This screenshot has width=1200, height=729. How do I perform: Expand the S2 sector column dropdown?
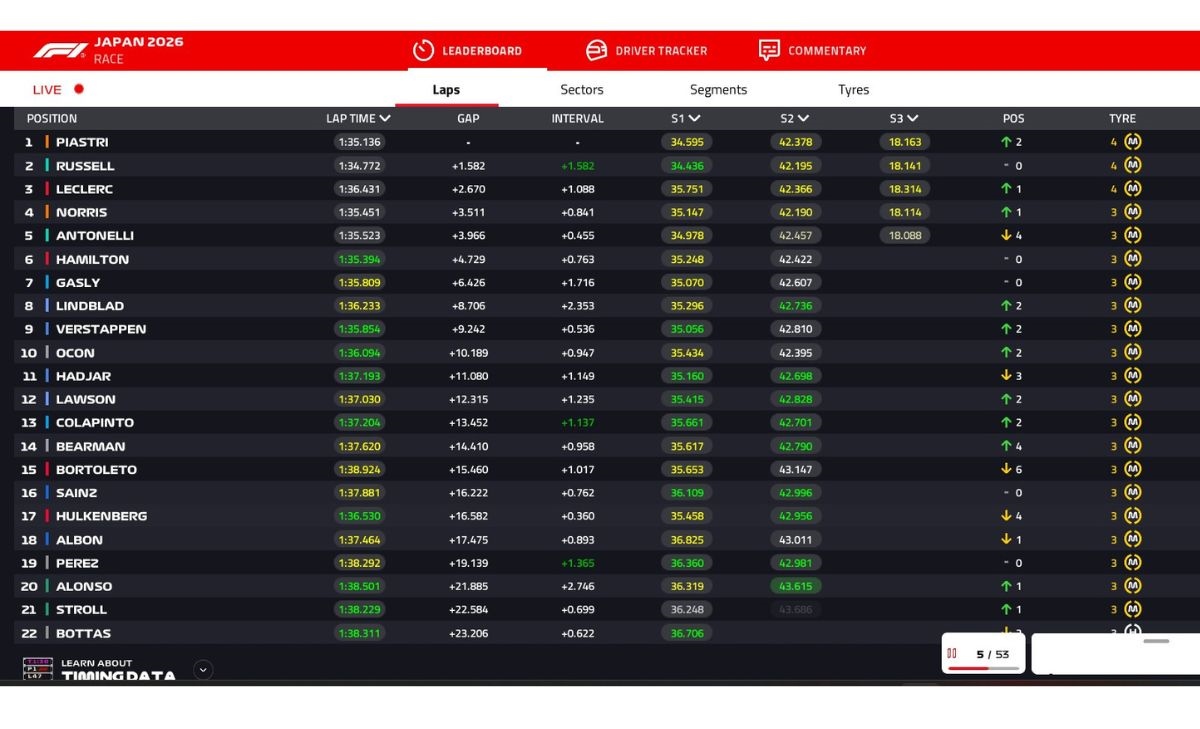coord(803,119)
